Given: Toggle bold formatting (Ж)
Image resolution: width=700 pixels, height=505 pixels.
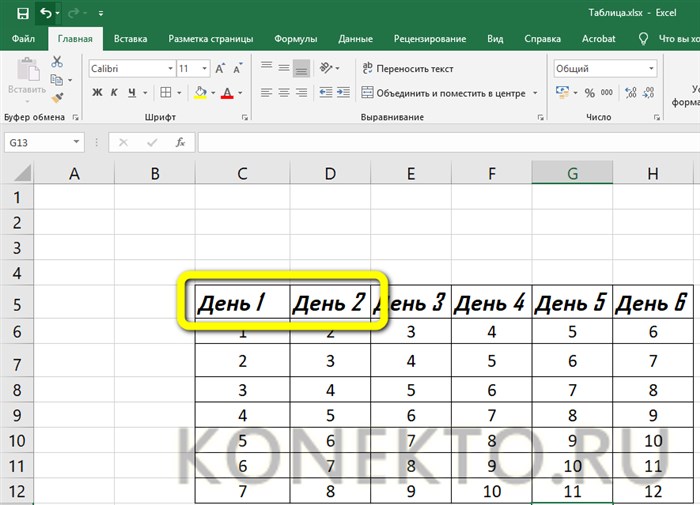Looking at the screenshot, I should click(97, 92).
